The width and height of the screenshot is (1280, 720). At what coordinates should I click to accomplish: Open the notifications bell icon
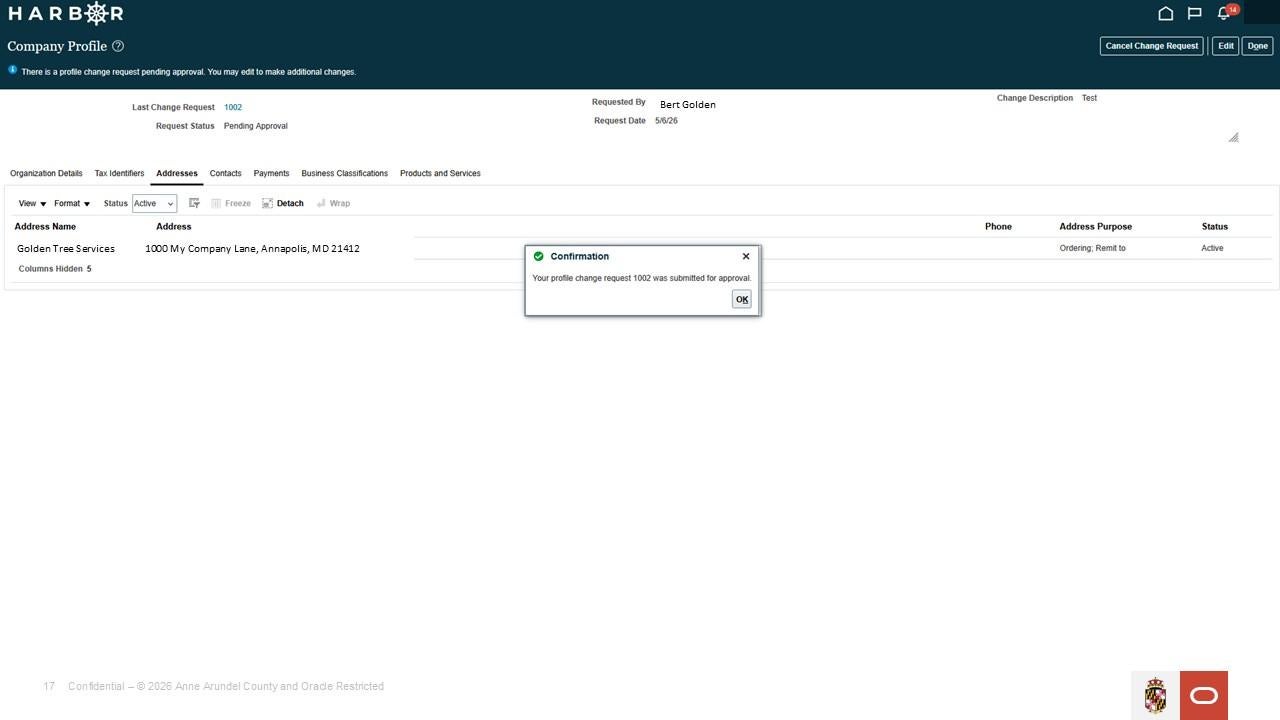pyautogui.click(x=1223, y=13)
